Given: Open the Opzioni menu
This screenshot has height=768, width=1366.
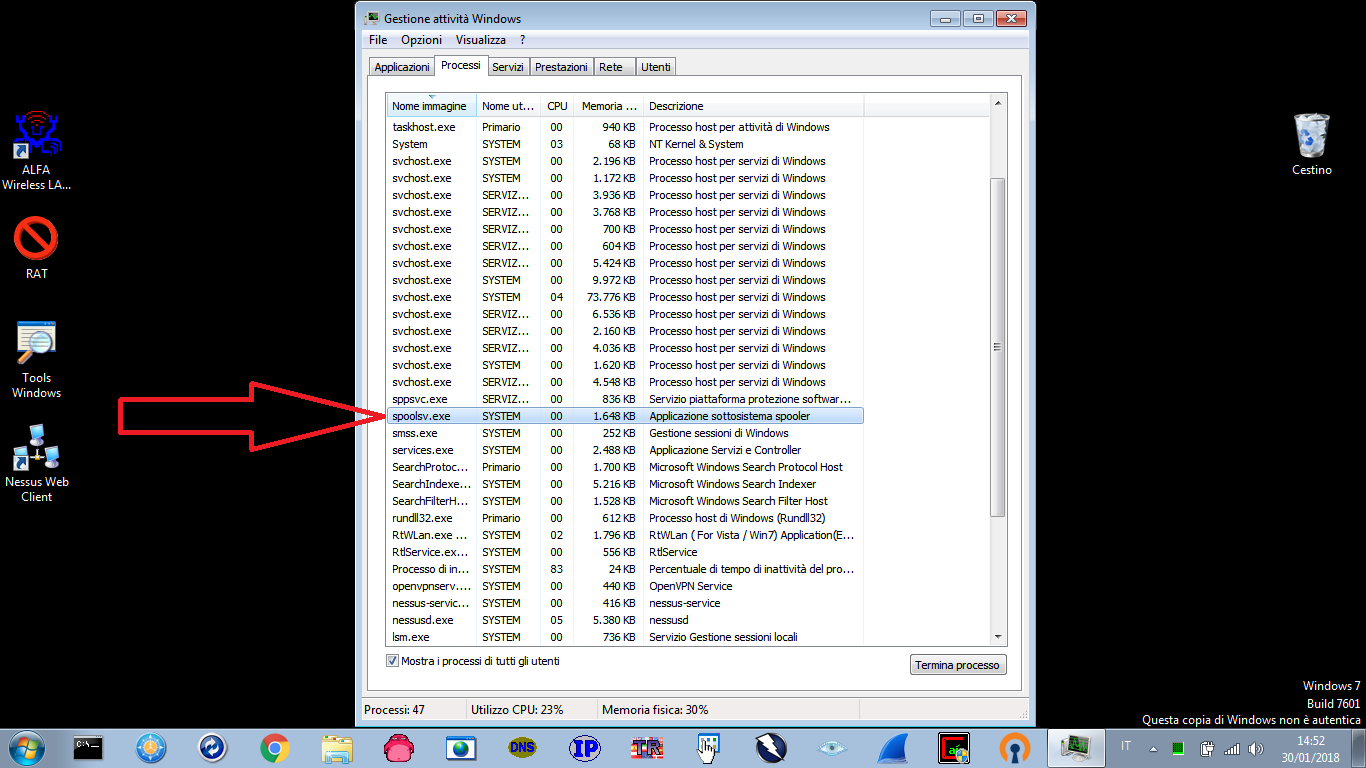Looking at the screenshot, I should click(421, 40).
